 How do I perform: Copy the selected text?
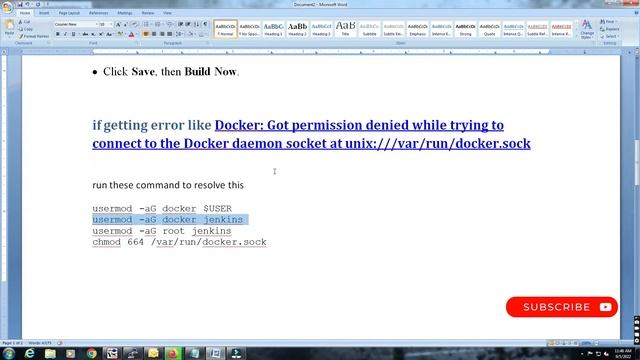tap(25, 29)
